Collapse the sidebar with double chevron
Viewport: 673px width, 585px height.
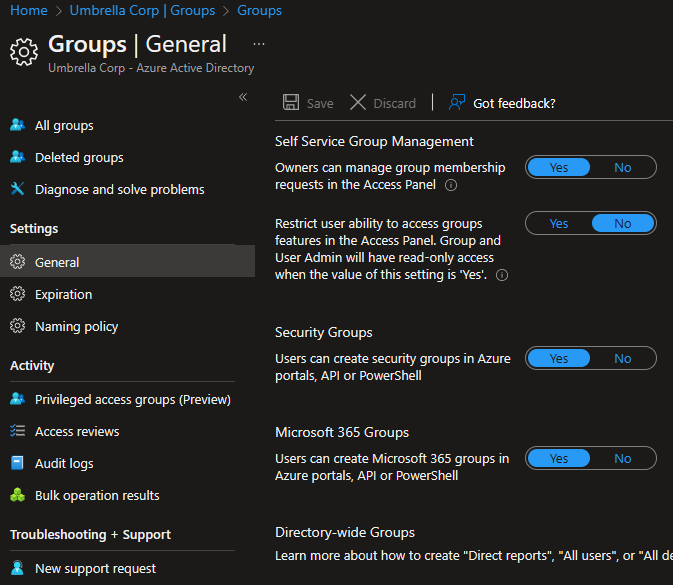tap(243, 97)
